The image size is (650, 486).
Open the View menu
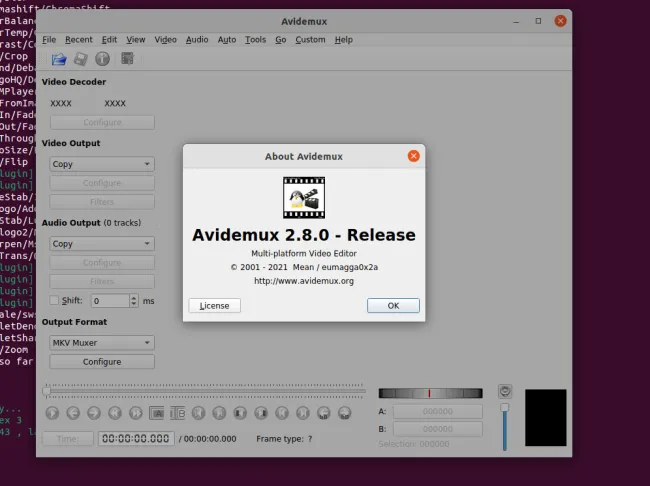pyautogui.click(x=136, y=39)
